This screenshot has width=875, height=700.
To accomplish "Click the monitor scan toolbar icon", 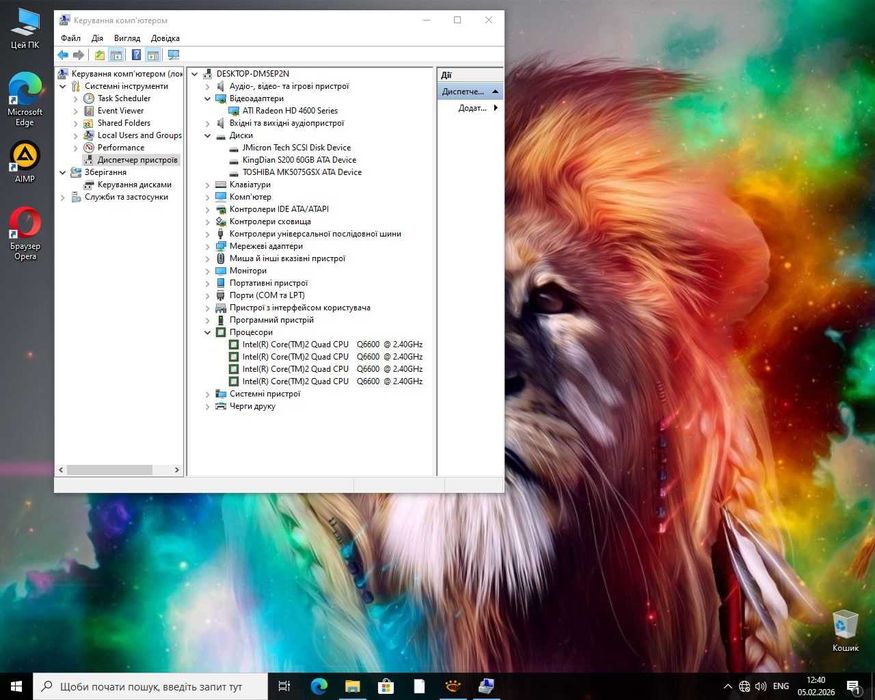I will tap(174, 55).
